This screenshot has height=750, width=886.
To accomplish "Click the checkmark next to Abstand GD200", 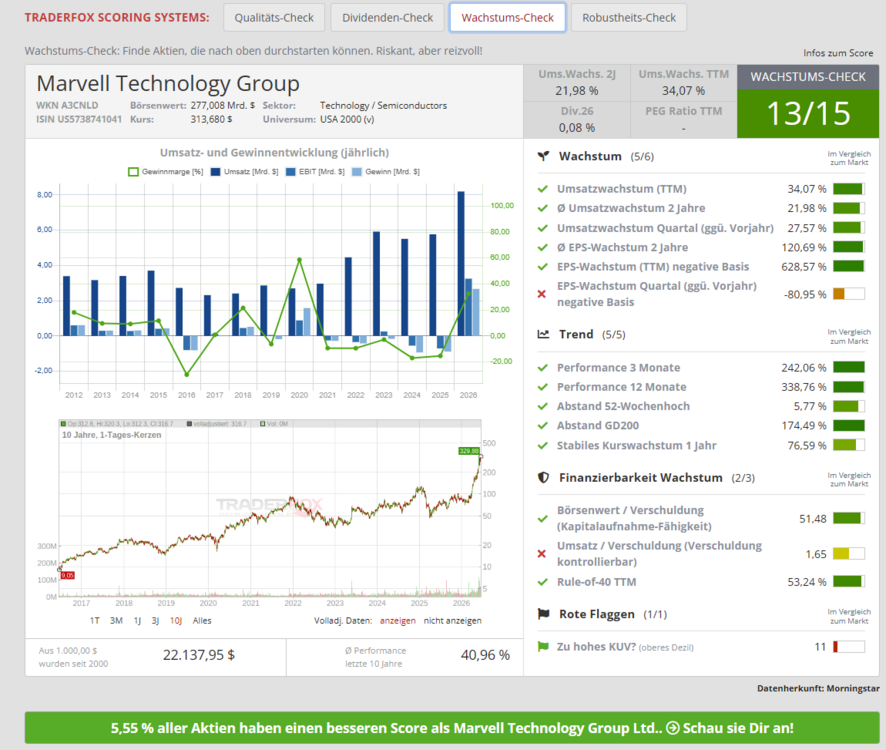I will click(542, 425).
